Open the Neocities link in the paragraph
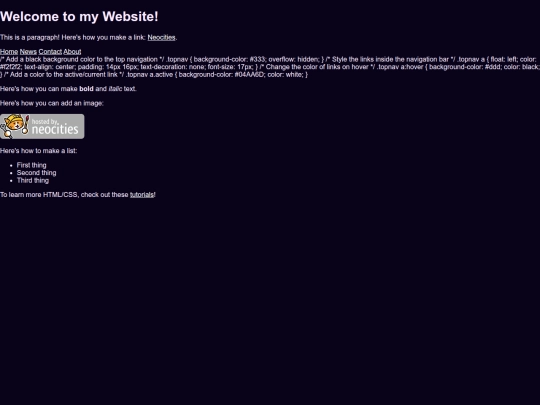540x405 pixels. click(162, 38)
